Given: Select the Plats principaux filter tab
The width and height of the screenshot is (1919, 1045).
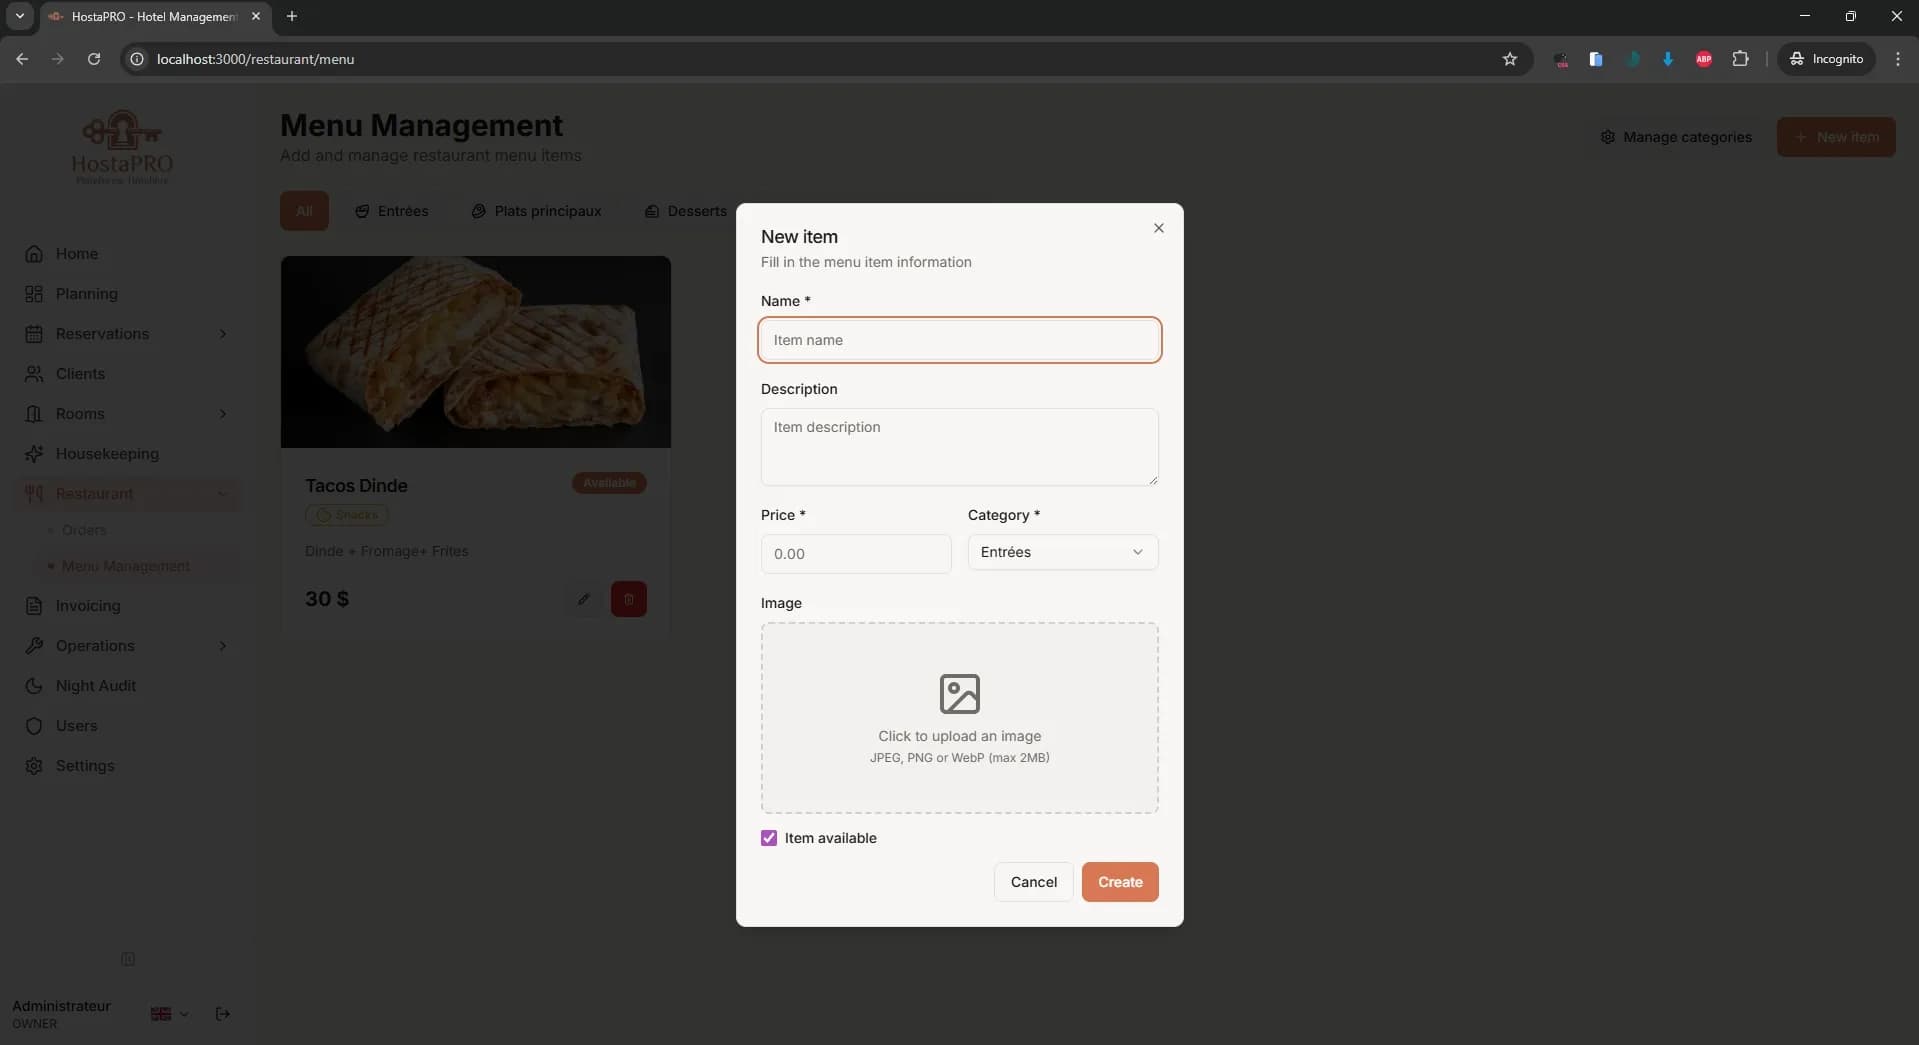Looking at the screenshot, I should pos(536,211).
